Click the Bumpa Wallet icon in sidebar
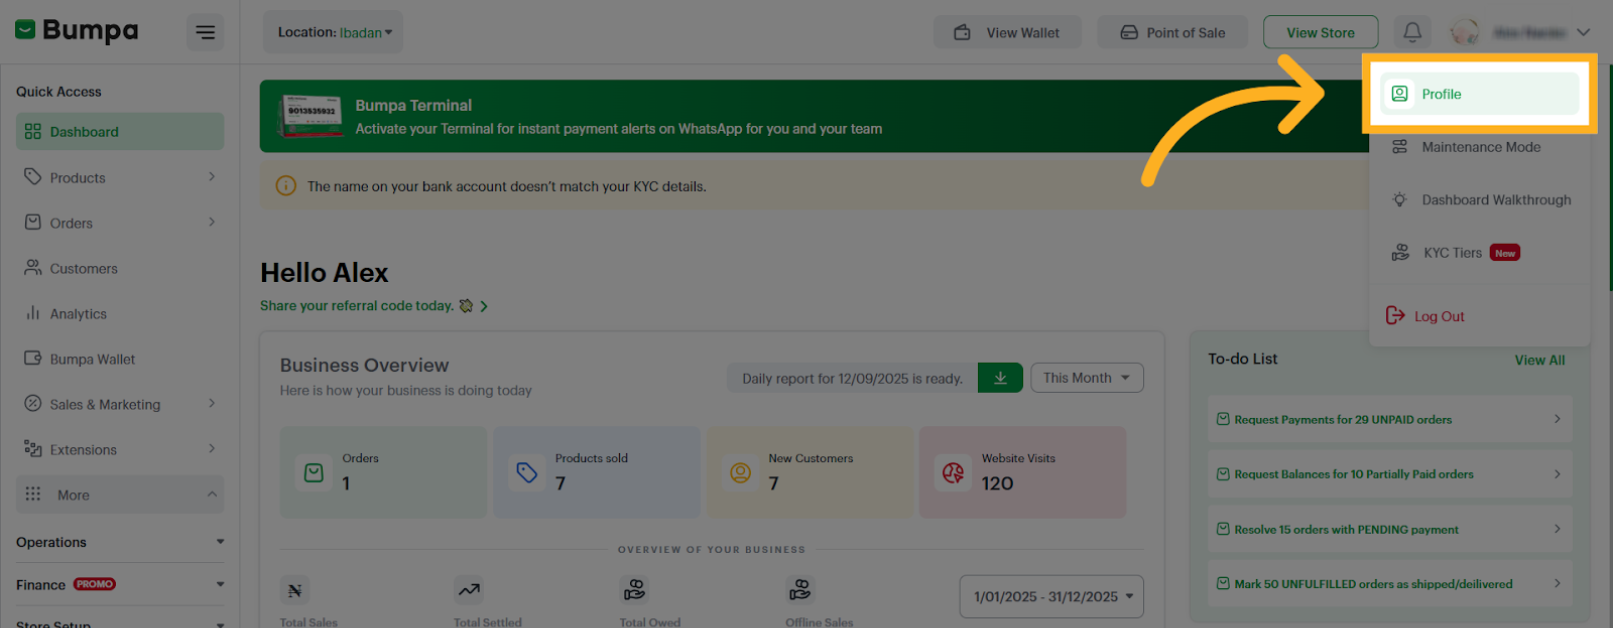Screen dimensions: 1613x628 click(33, 358)
